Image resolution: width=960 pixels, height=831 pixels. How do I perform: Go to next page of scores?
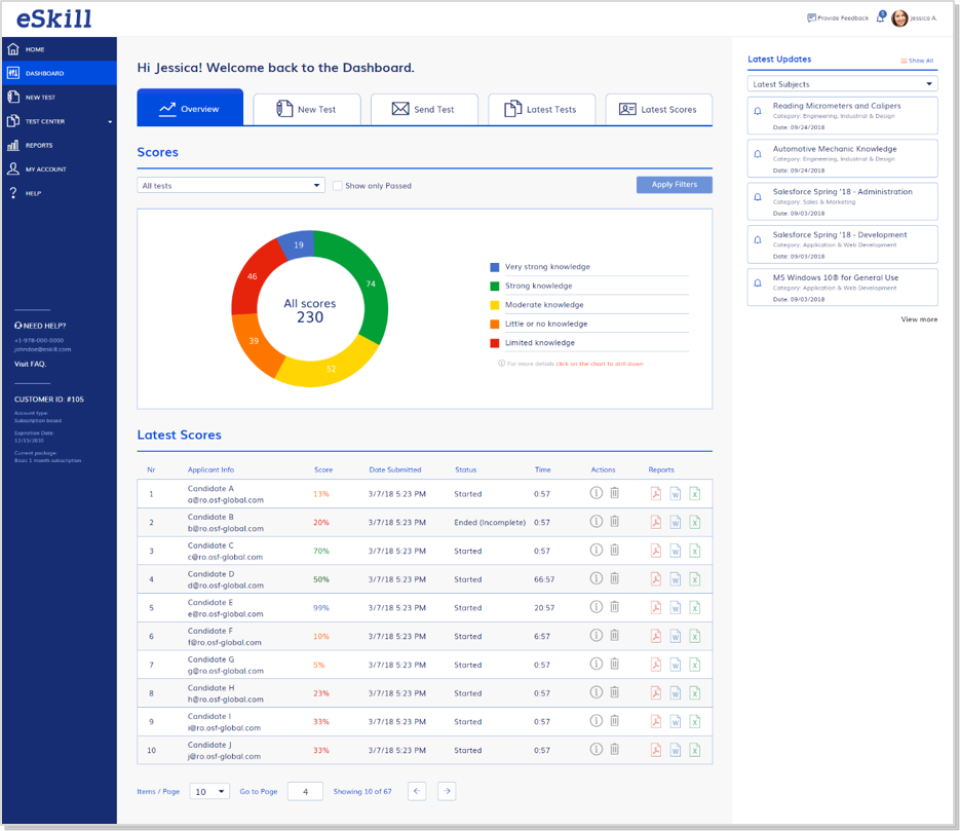tap(447, 791)
